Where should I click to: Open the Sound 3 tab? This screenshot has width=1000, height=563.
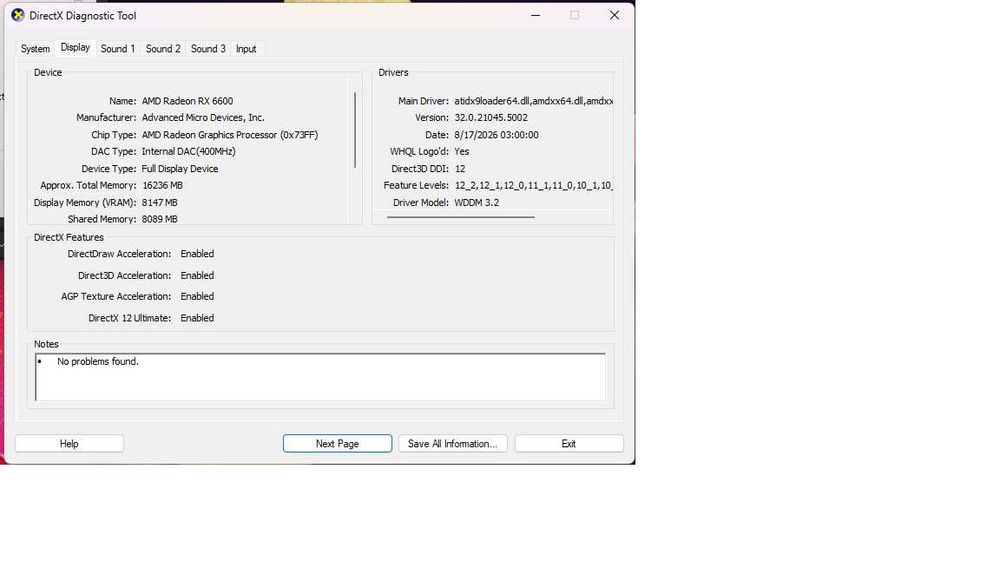(x=209, y=49)
